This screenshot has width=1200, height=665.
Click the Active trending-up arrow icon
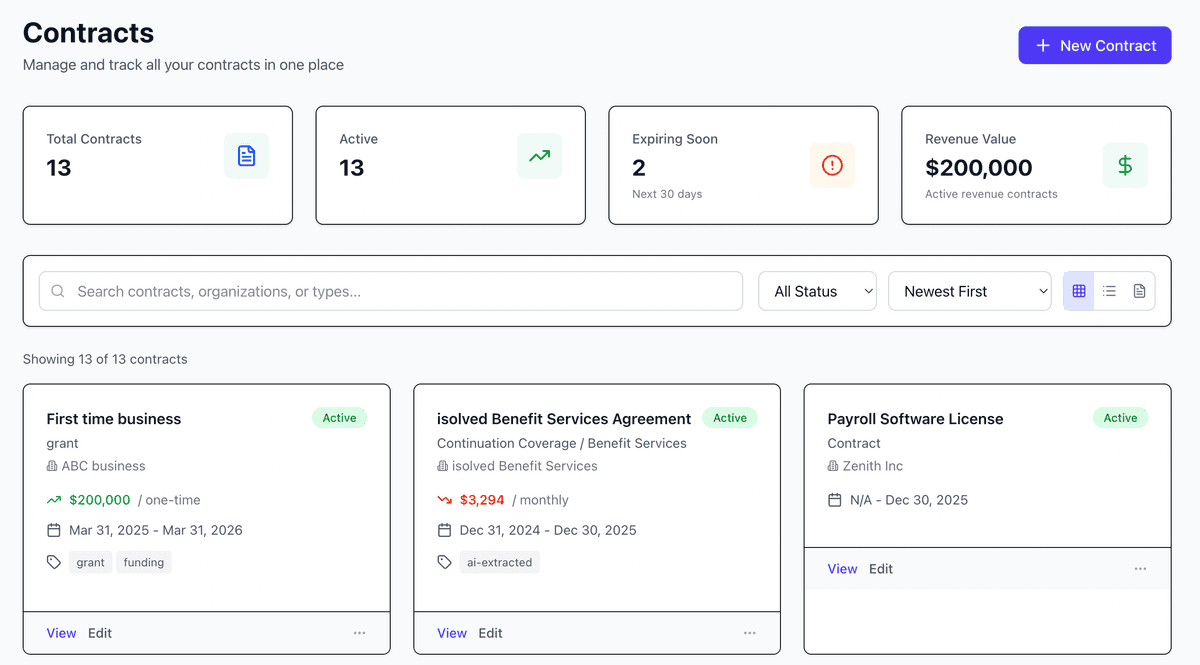tap(539, 156)
